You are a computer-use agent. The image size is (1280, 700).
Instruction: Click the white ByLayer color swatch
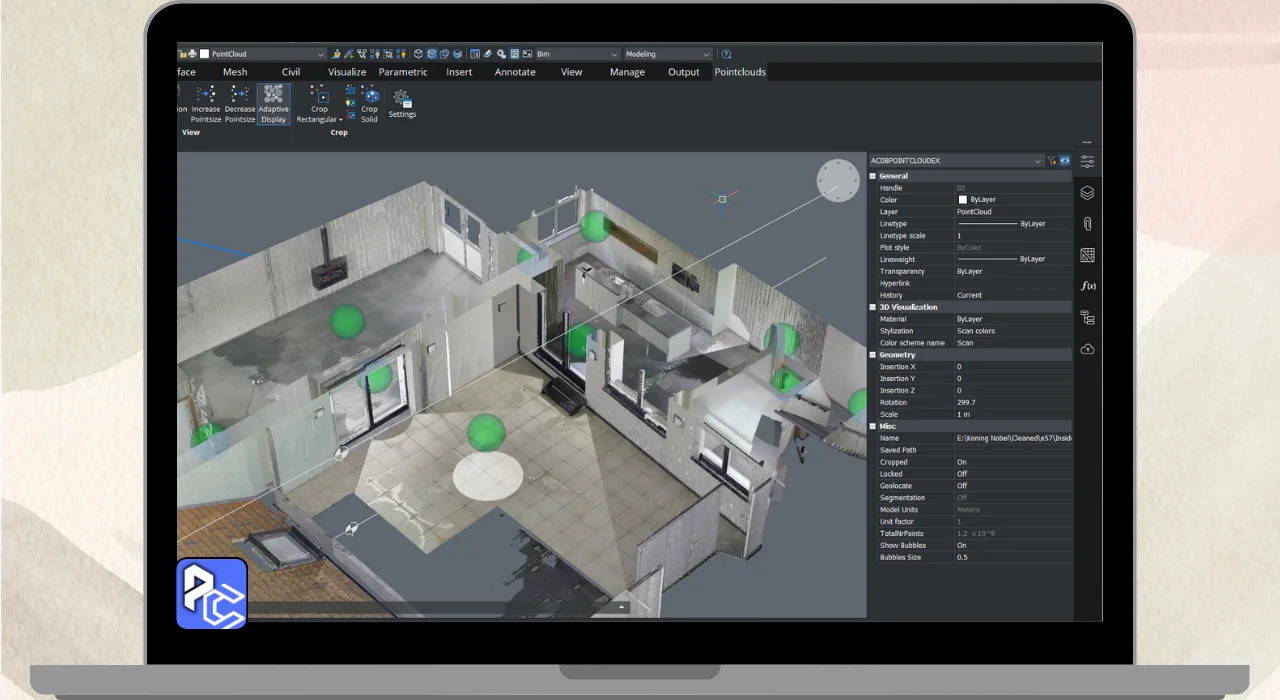coord(963,200)
